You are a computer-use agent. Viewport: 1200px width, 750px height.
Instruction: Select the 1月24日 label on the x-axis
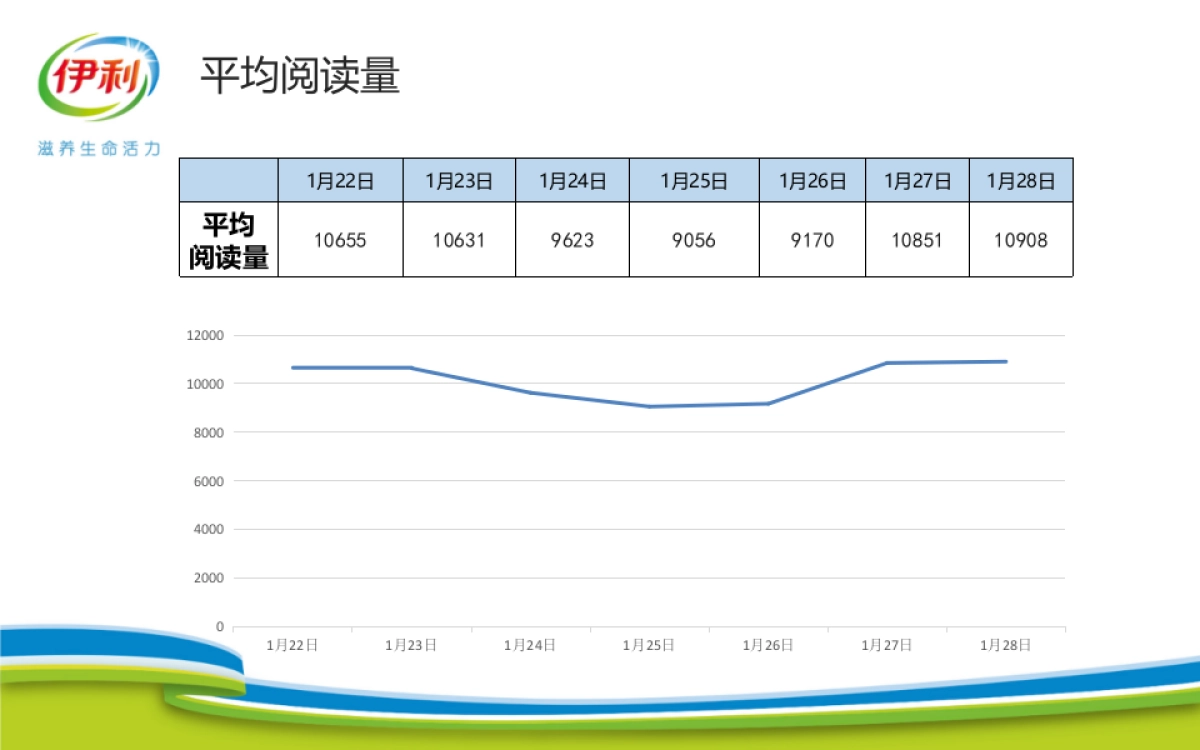(x=531, y=645)
